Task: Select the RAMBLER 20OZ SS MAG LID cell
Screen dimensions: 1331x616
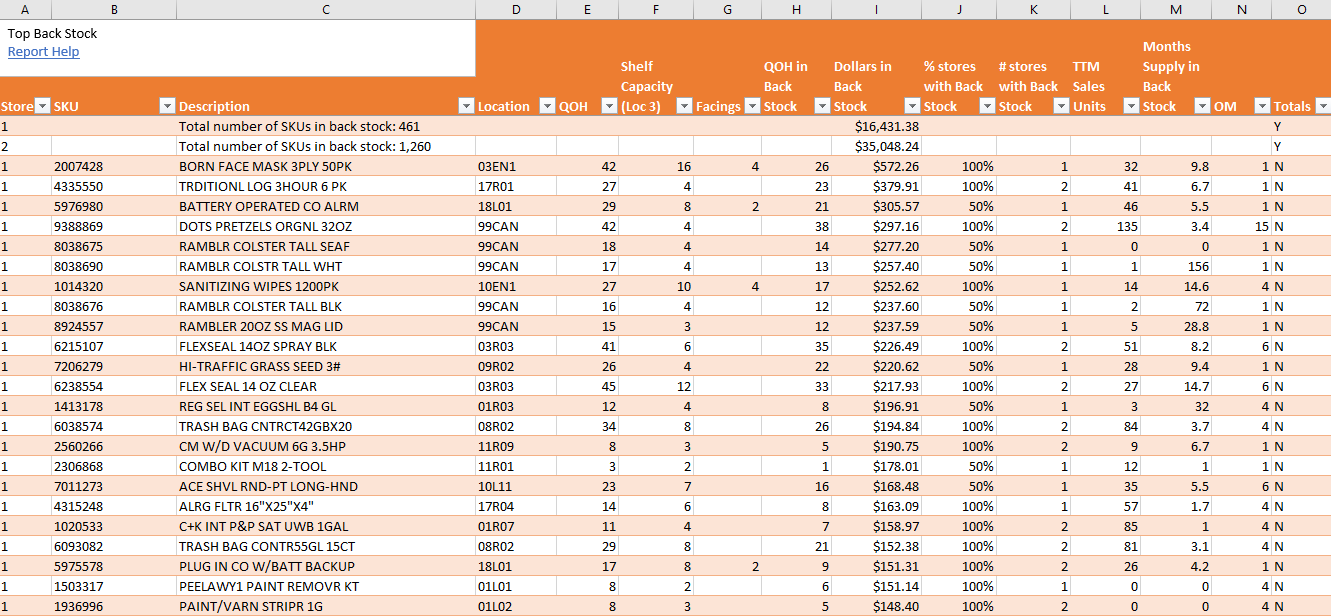Action: (x=326, y=326)
